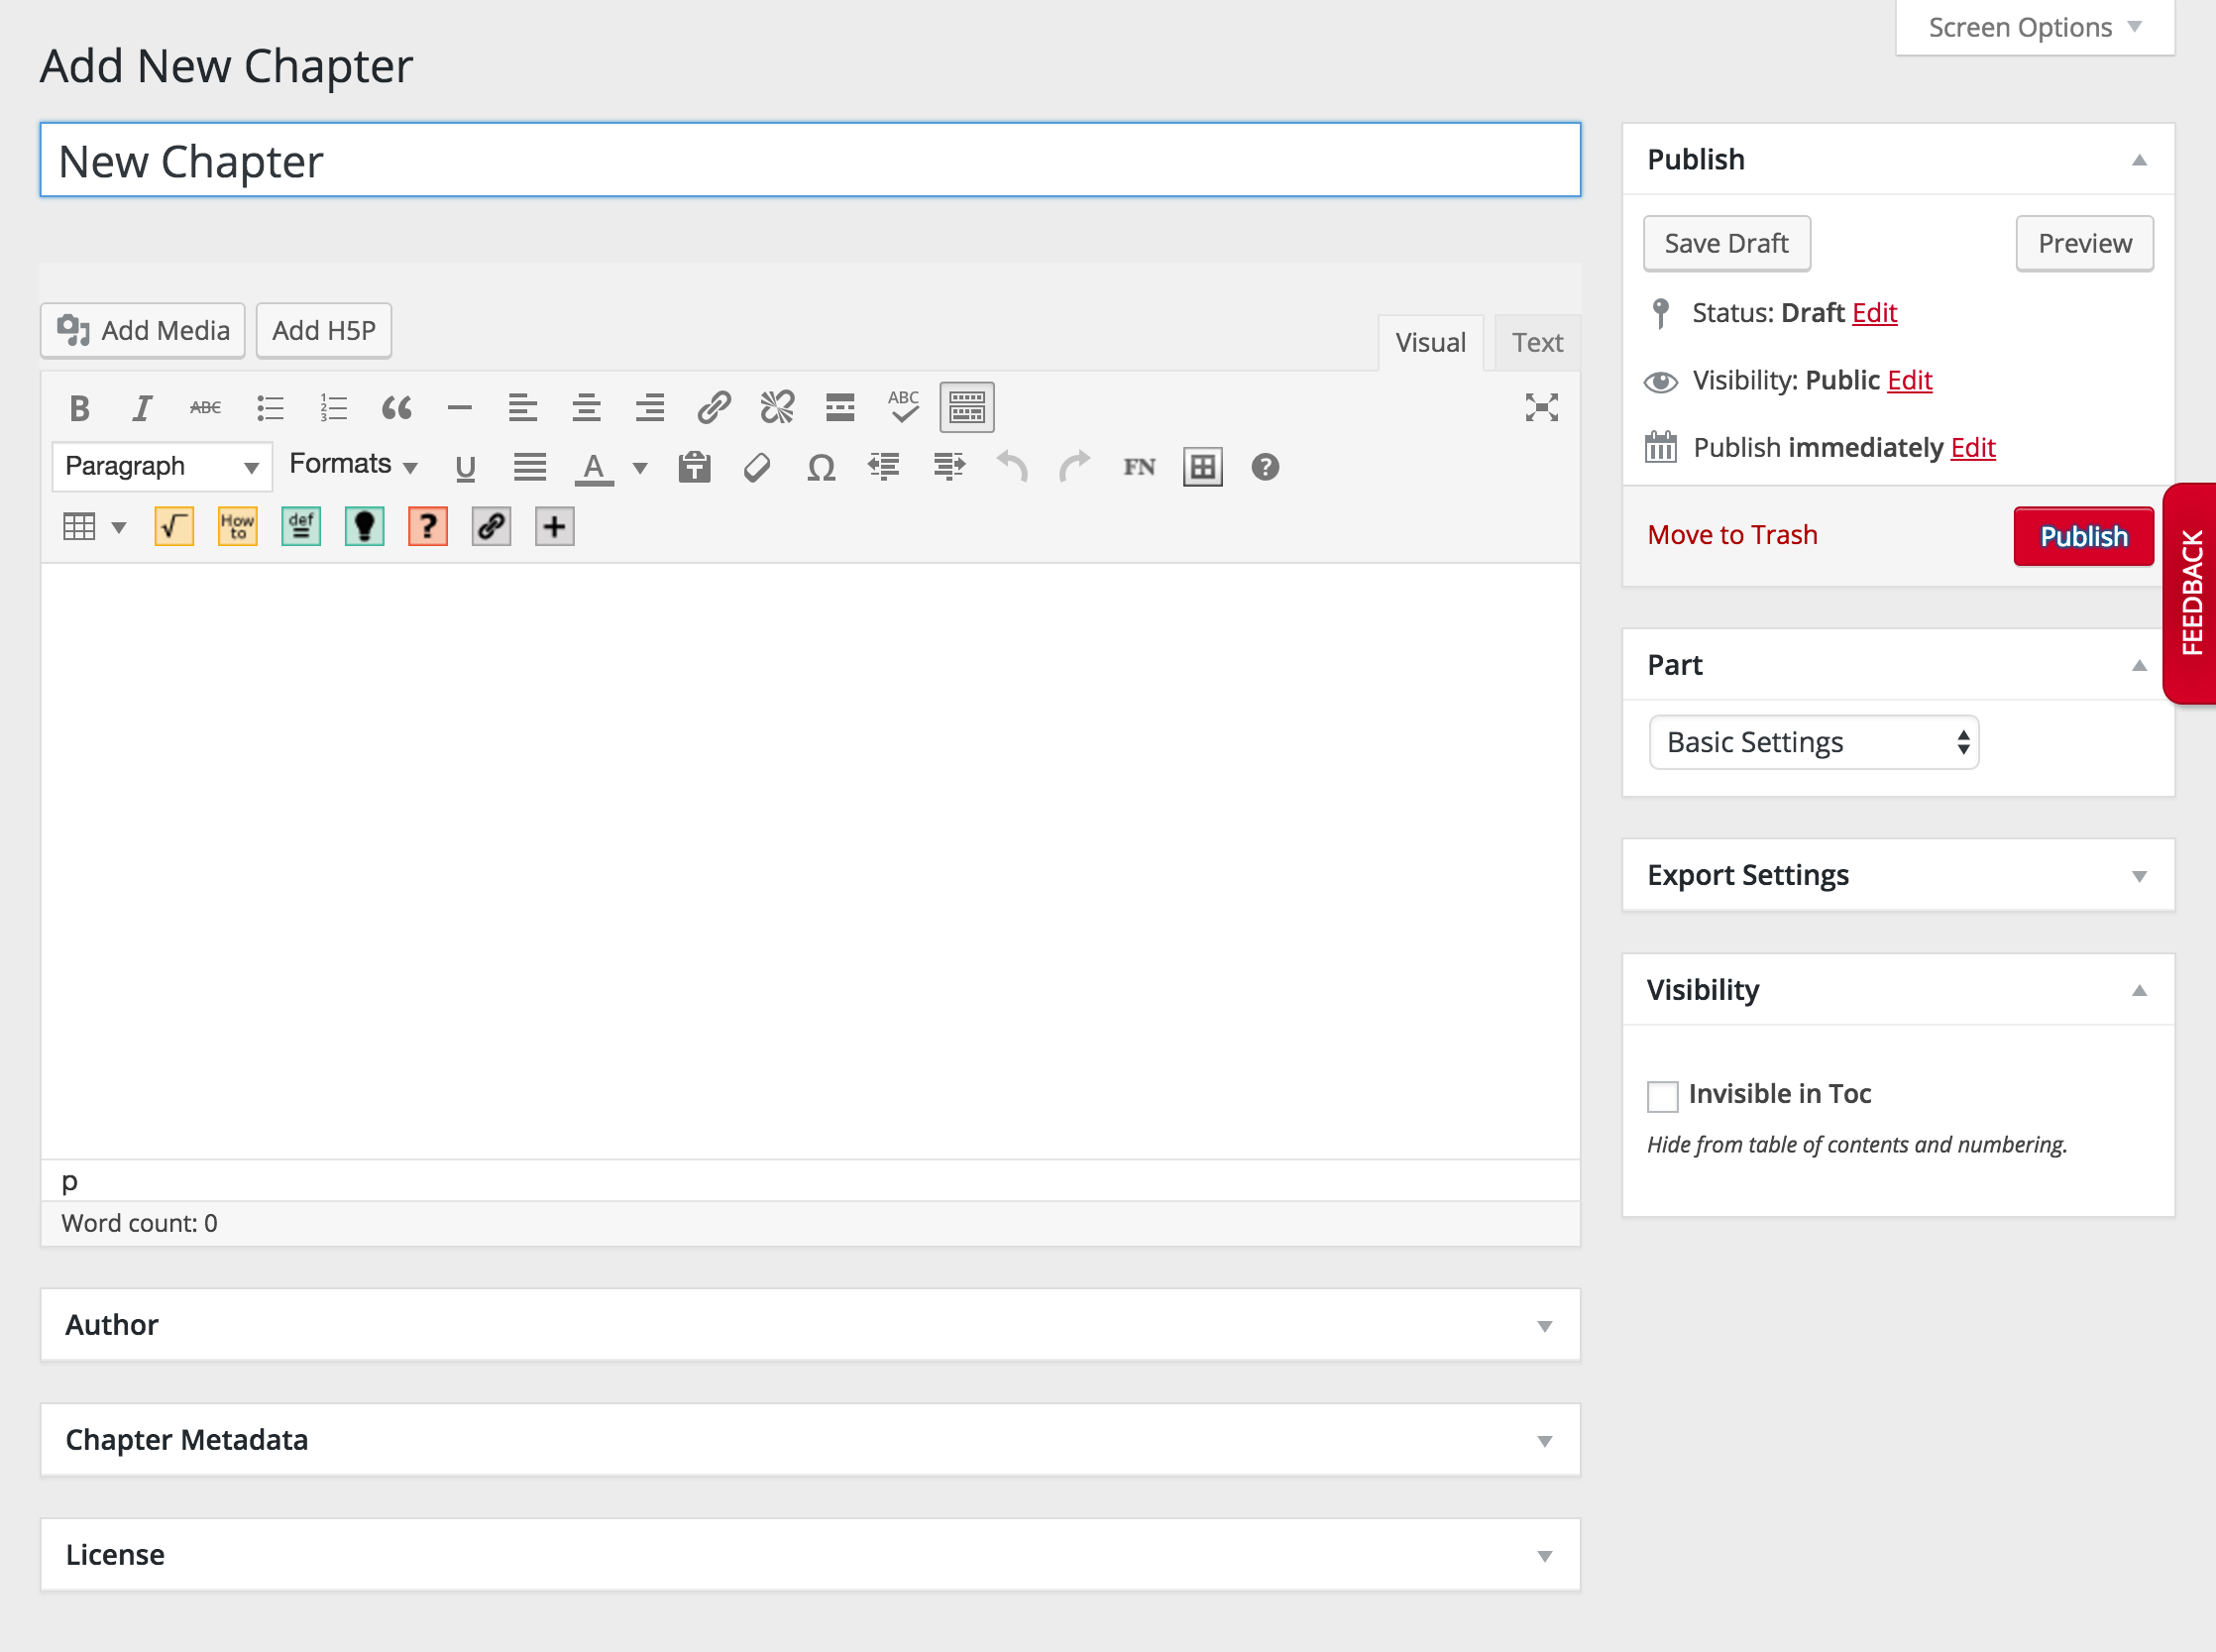The height and width of the screenshot is (1652, 2216).
Task: Insert a horizontal line
Action: point(460,408)
